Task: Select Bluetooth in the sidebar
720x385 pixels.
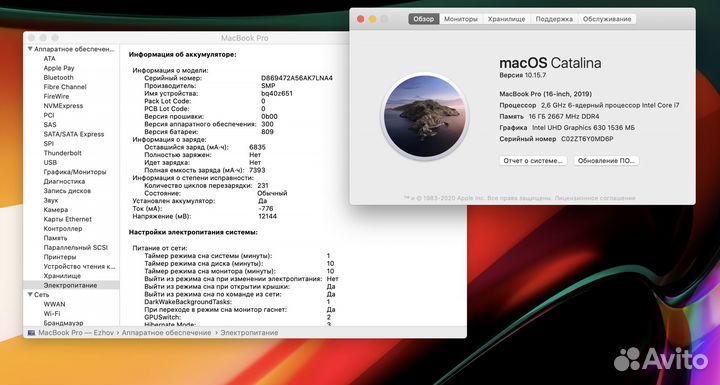Action: click(58, 77)
